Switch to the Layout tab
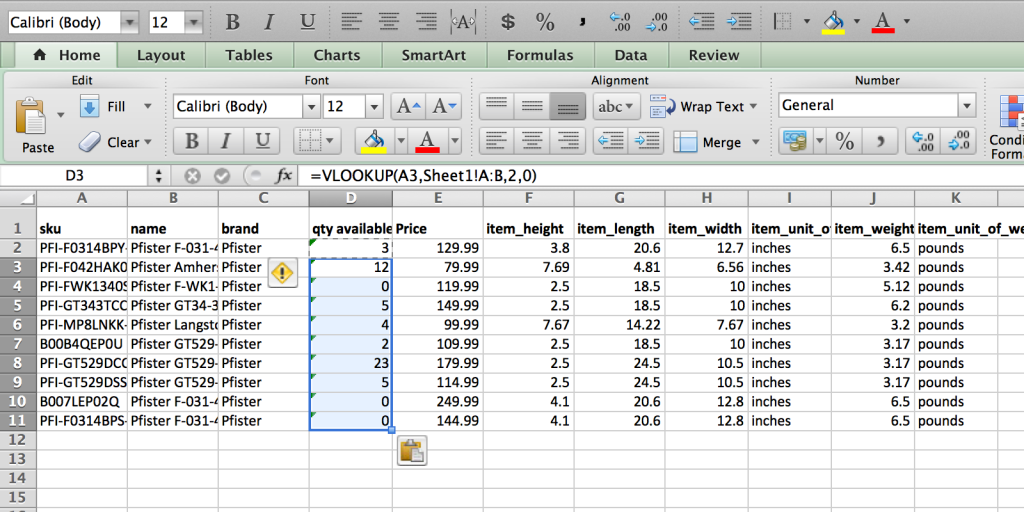 tap(161, 56)
